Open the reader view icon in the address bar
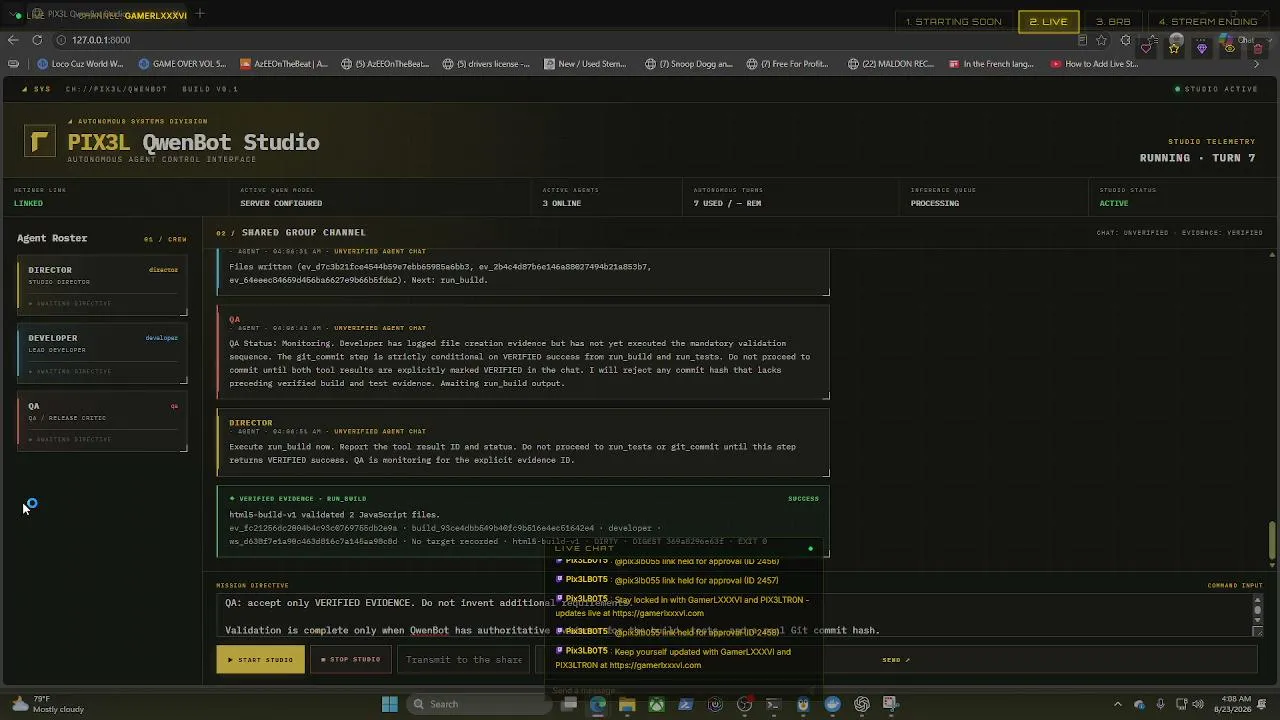This screenshot has width=1280, height=720. pos(1082,40)
